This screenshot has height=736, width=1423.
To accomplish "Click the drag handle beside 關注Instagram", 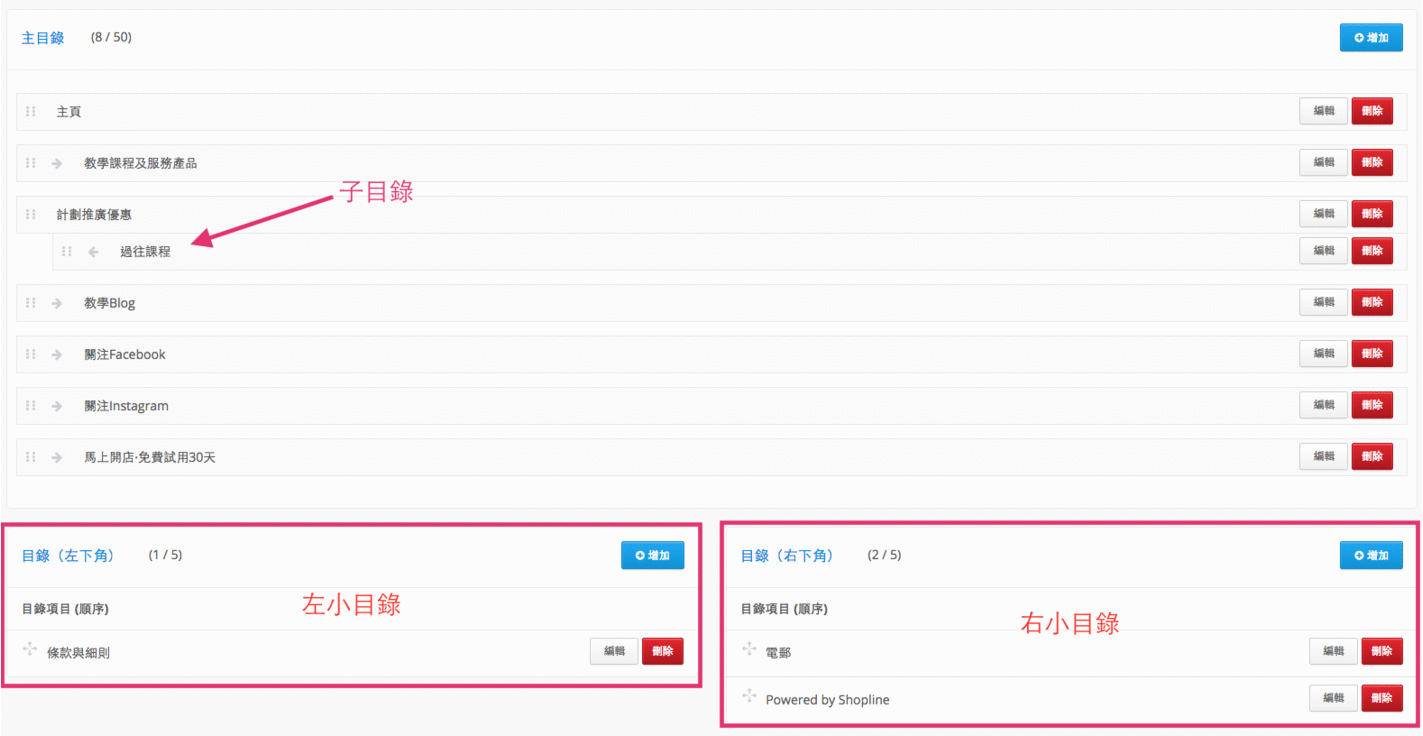I will 31,406.
